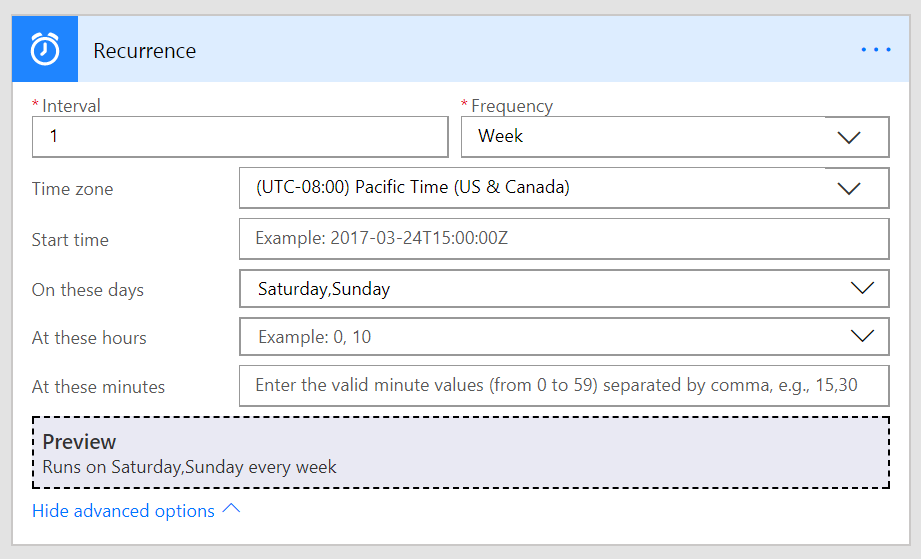Focus the At these minutes text box

(563, 385)
